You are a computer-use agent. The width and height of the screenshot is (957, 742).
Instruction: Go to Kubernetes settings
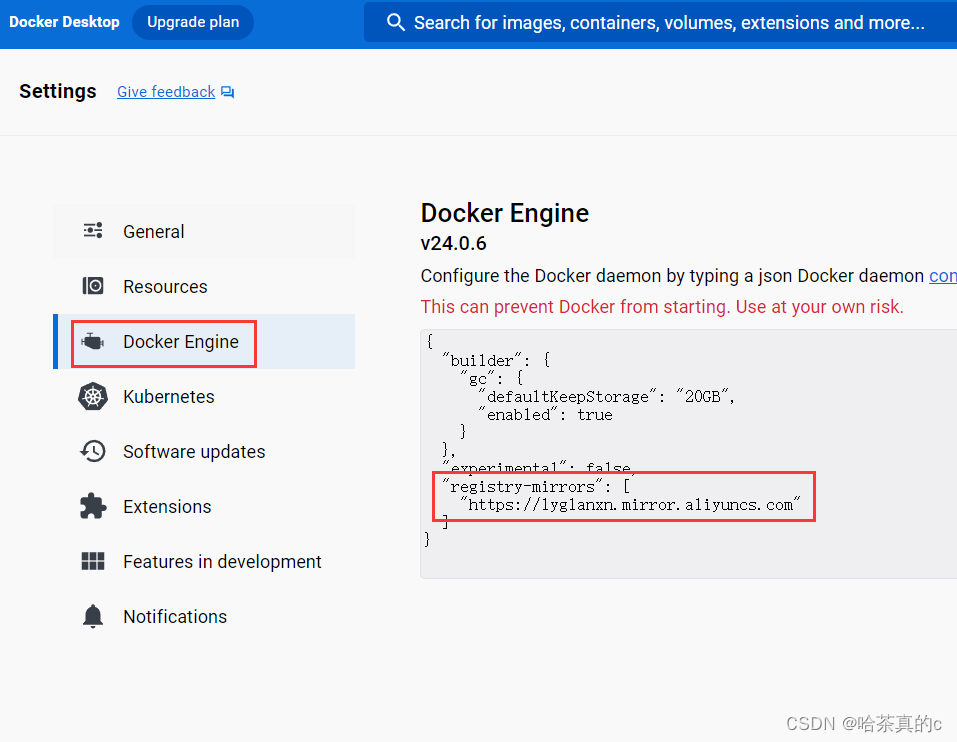(x=204, y=396)
